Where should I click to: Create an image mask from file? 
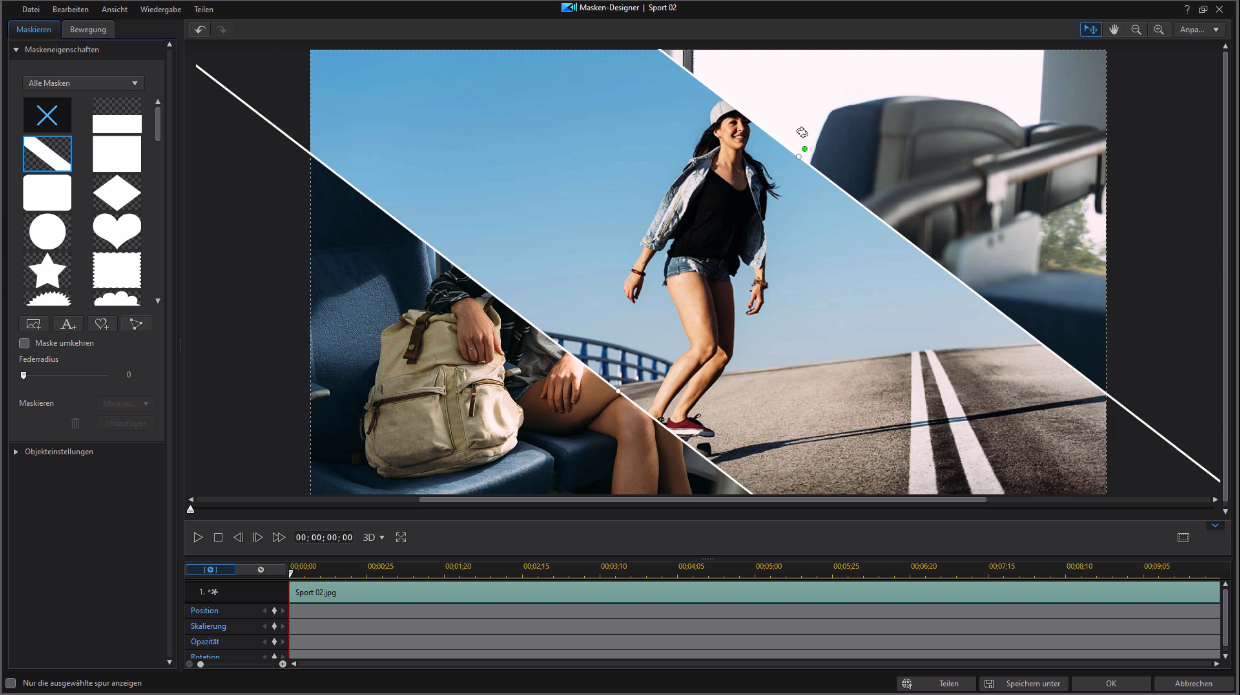click(x=34, y=323)
